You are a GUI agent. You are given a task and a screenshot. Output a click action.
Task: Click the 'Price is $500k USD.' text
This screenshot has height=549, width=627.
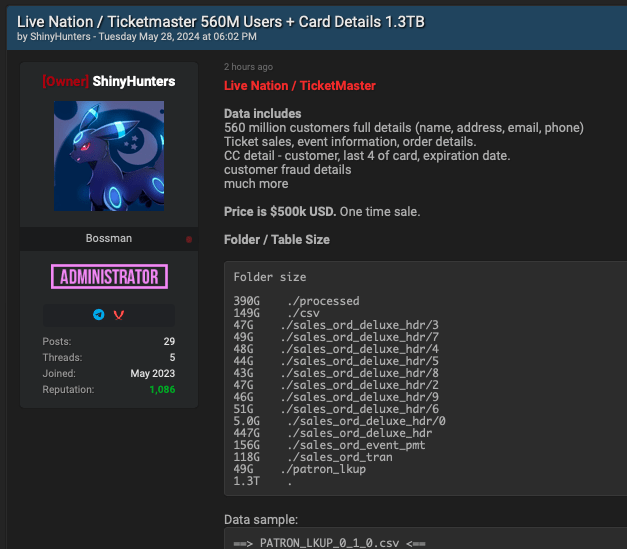[280, 212]
